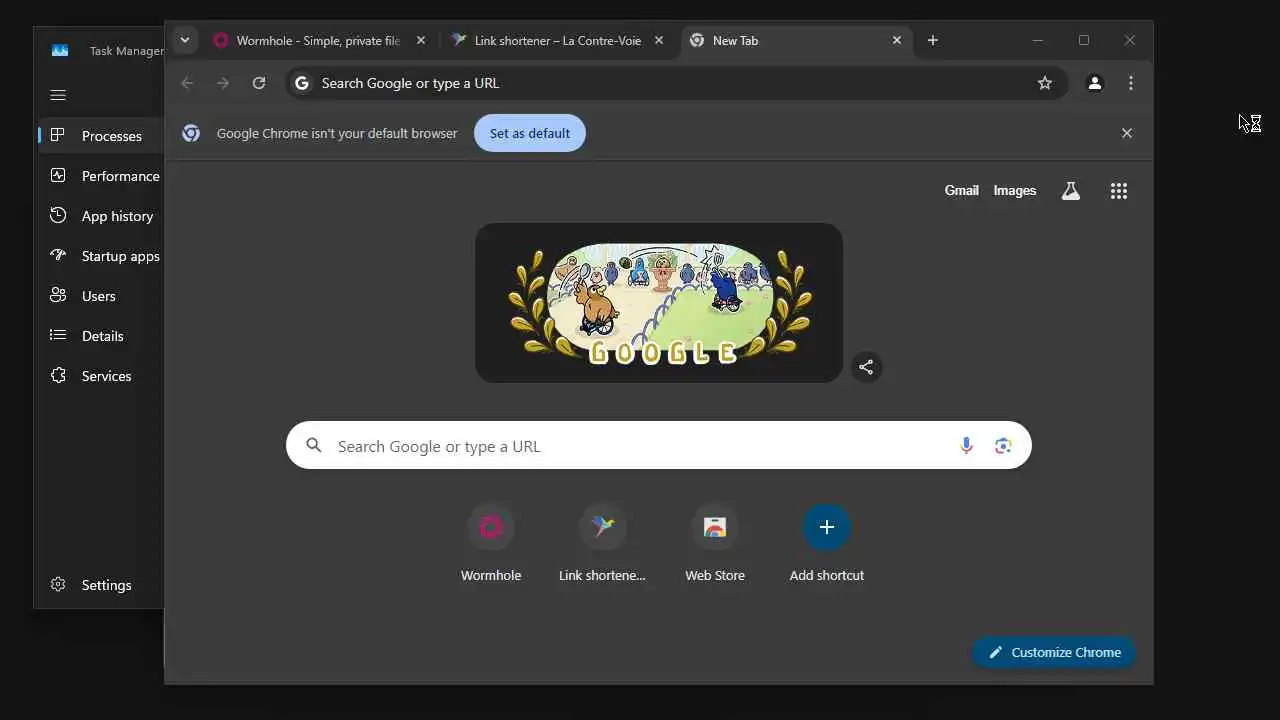This screenshot has width=1280, height=720.
Task: Go back to the previous page
Action: (187, 83)
